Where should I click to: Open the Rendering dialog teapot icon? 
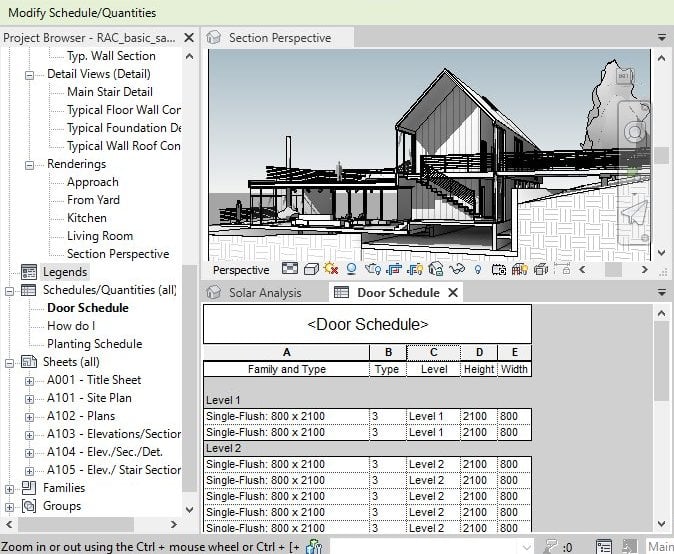pos(373,269)
